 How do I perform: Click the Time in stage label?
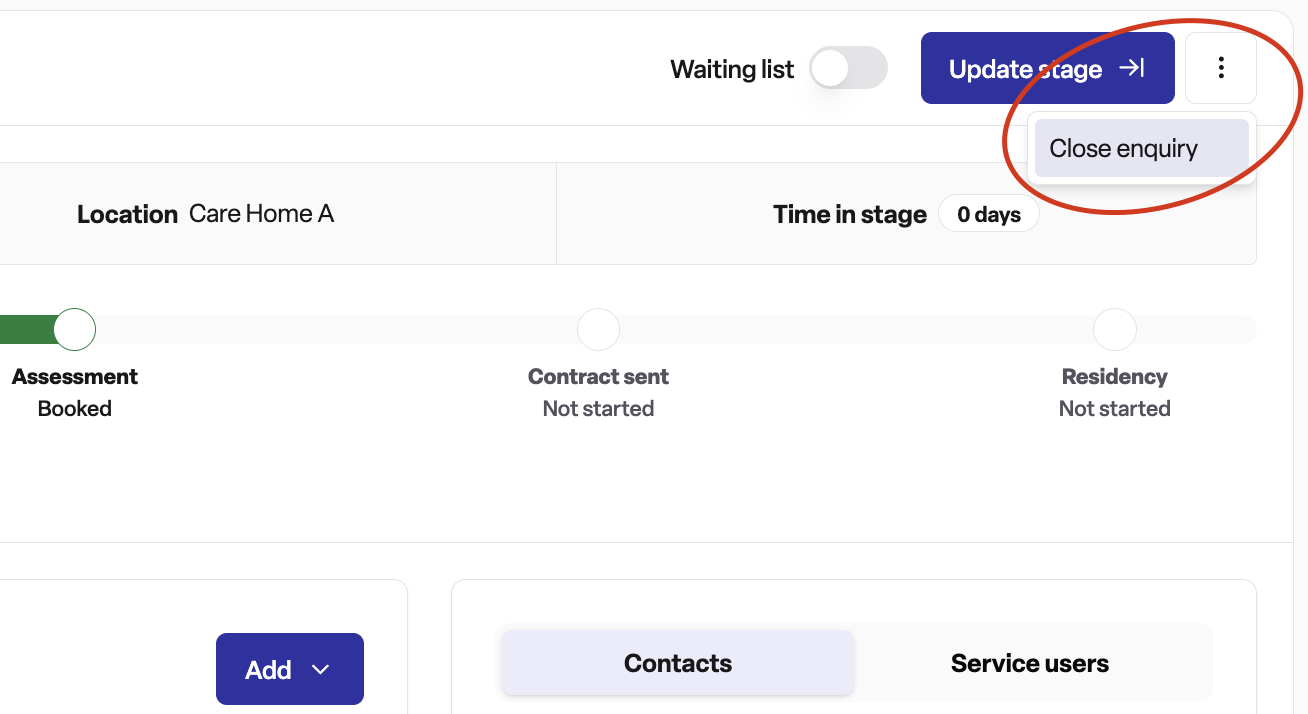click(850, 214)
